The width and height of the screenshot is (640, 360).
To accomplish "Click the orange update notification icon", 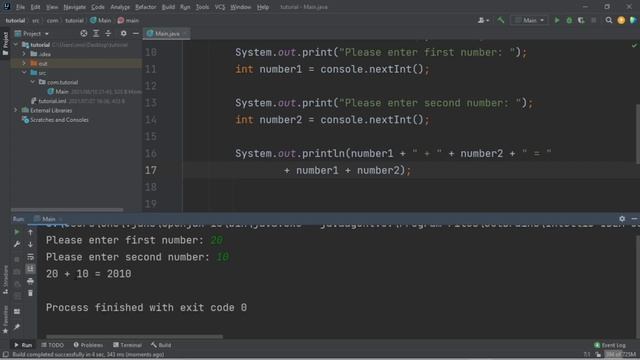I will click(621, 20).
